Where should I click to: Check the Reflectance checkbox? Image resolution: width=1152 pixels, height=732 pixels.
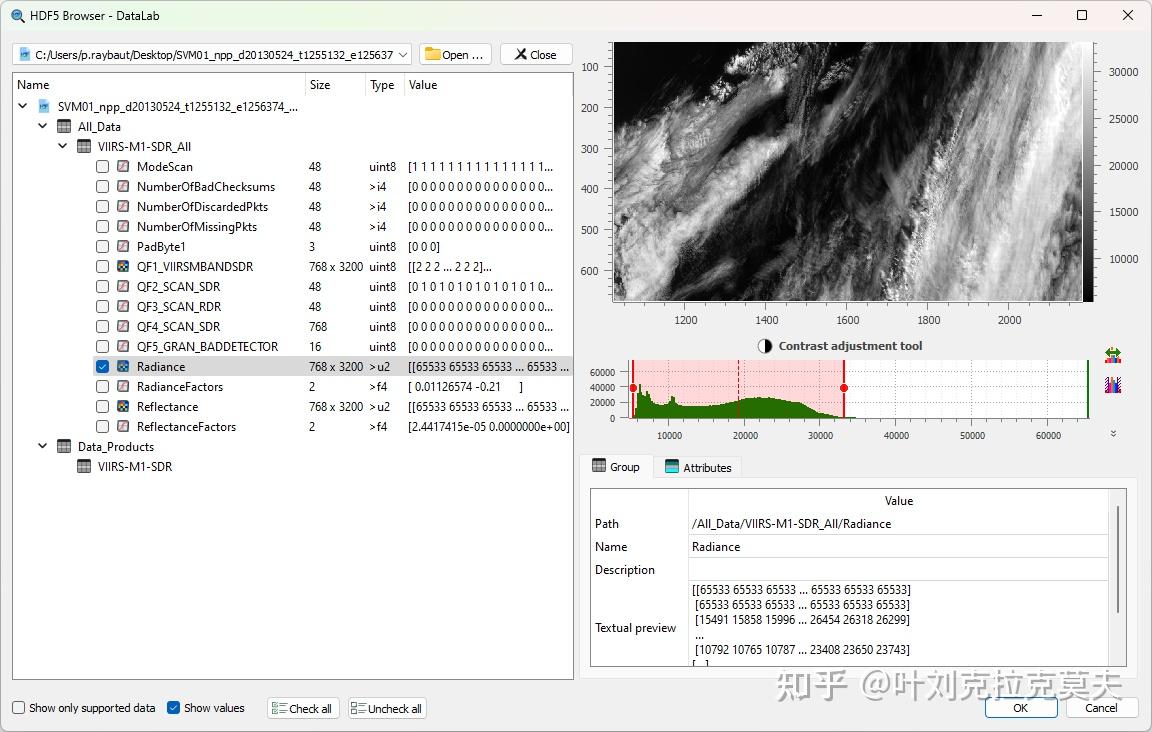(x=102, y=406)
